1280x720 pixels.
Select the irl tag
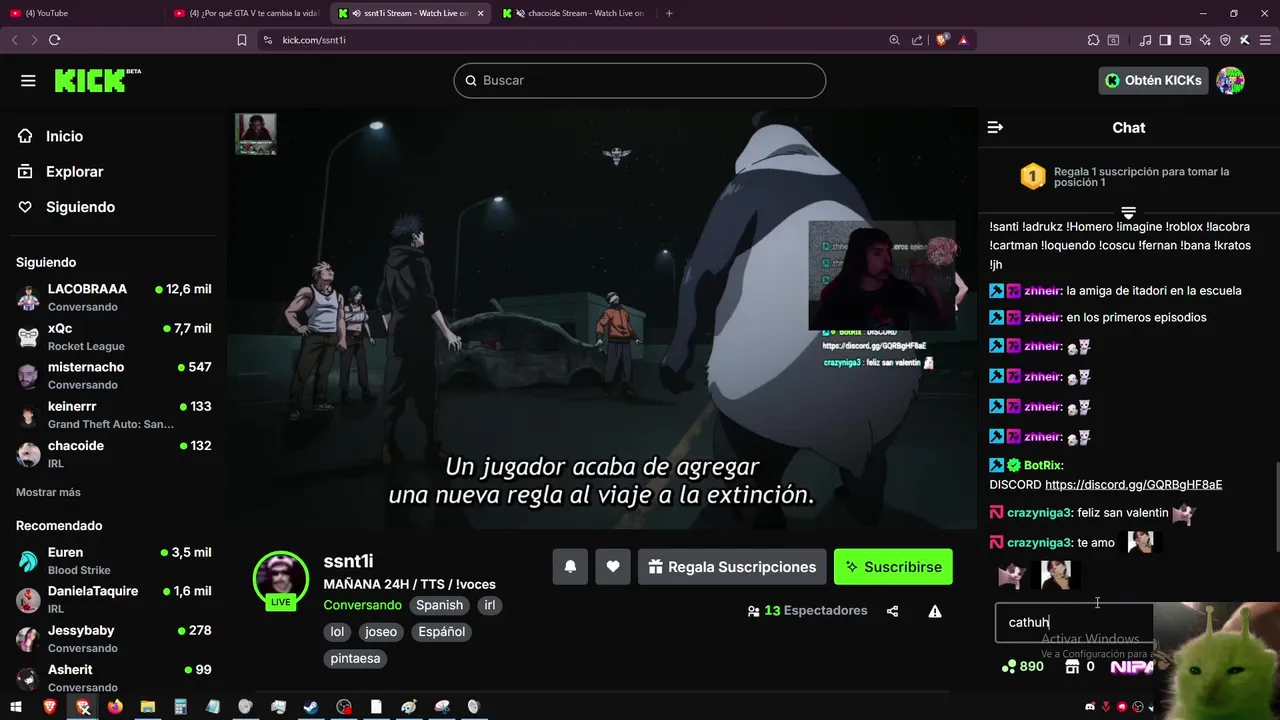pyautogui.click(x=490, y=605)
